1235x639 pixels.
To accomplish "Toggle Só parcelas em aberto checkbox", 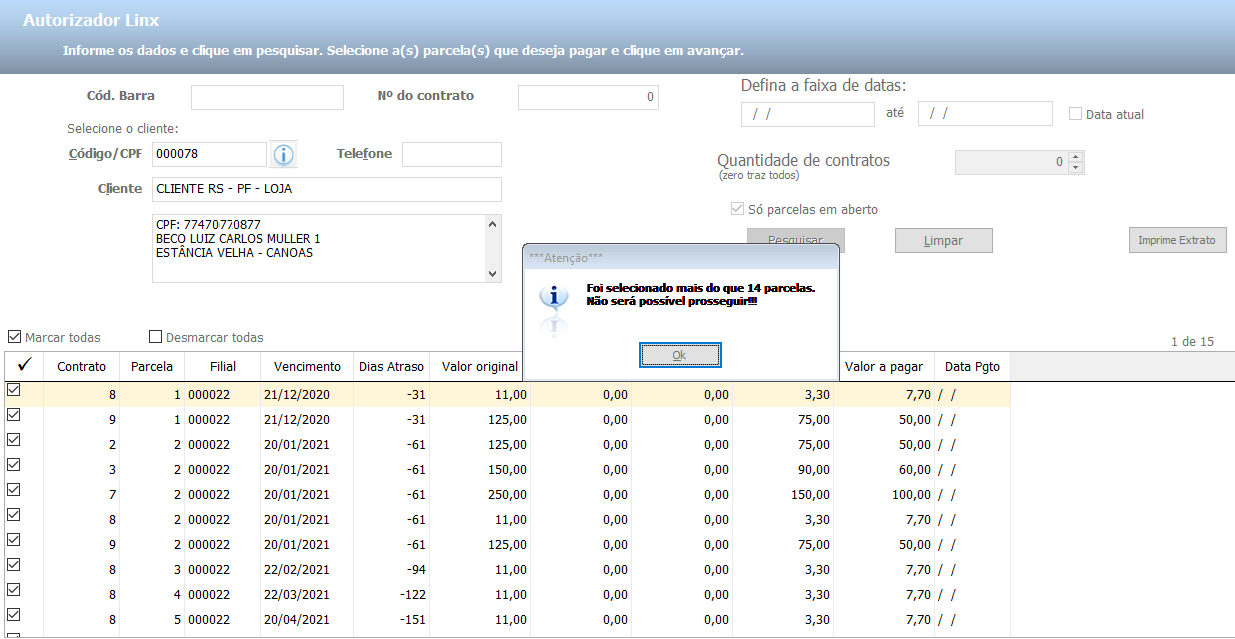I will (x=738, y=210).
